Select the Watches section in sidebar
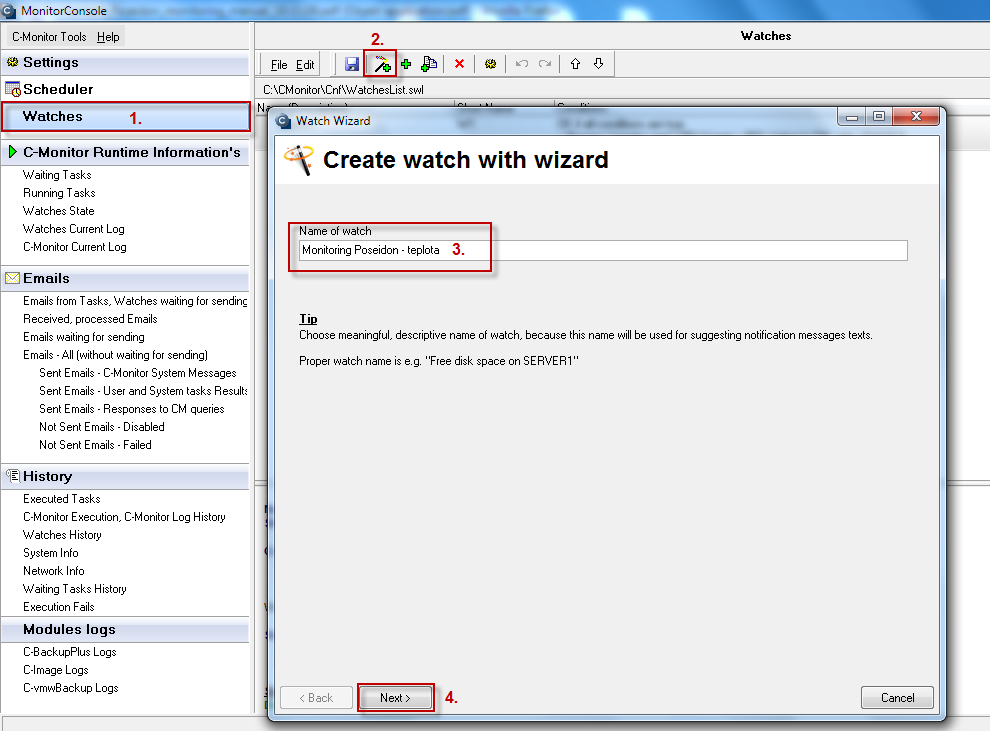The width and height of the screenshot is (990, 731). [126, 117]
